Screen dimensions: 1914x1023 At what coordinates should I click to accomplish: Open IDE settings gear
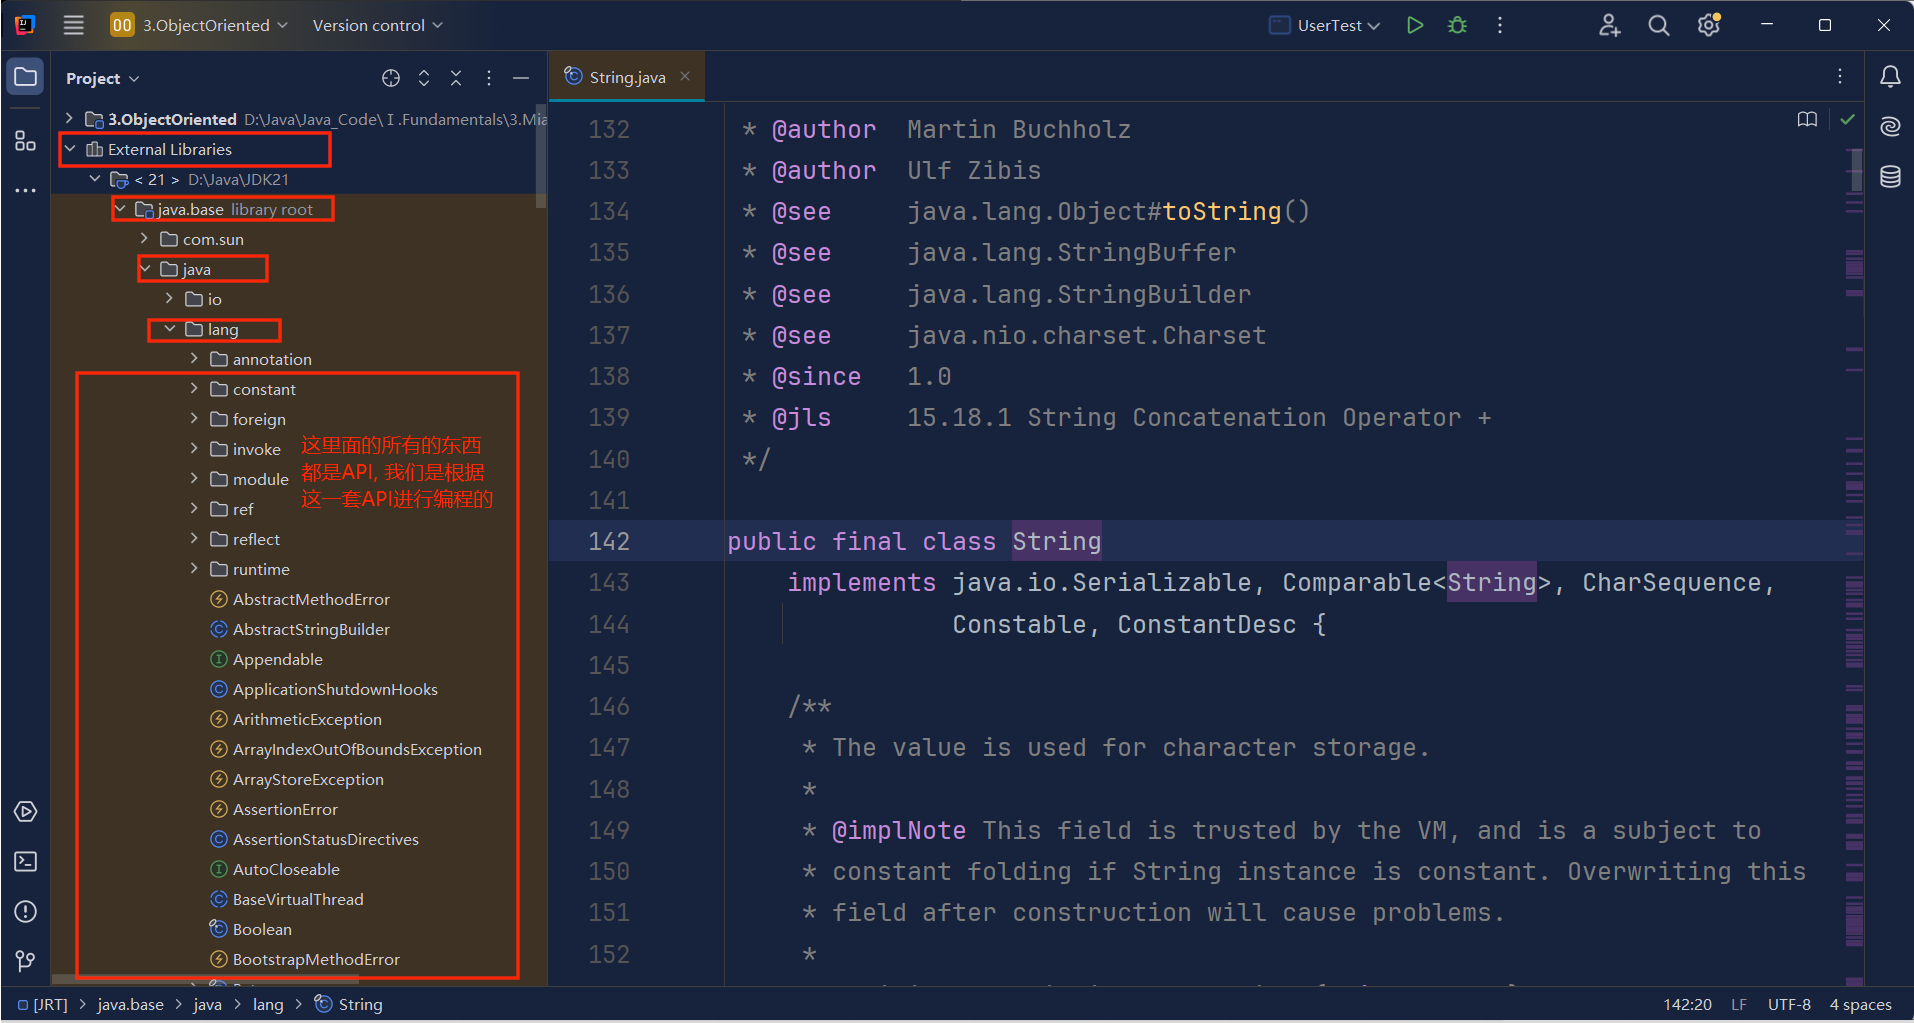coord(1709,25)
